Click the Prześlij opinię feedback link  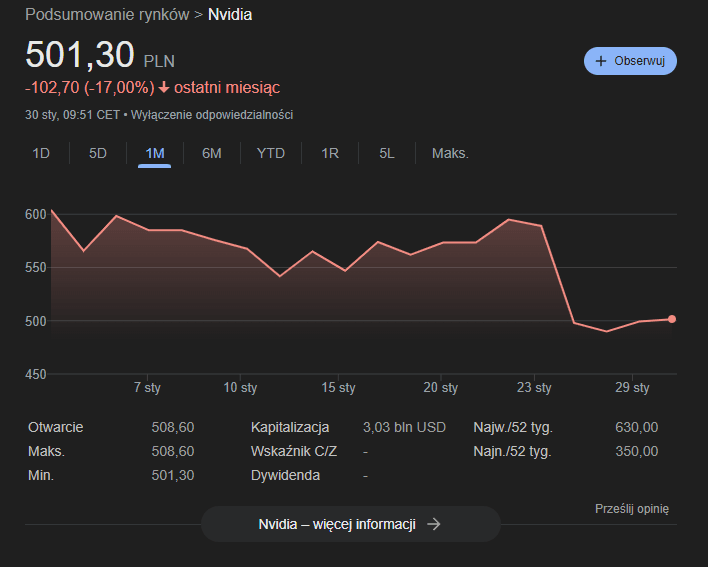[x=632, y=508]
